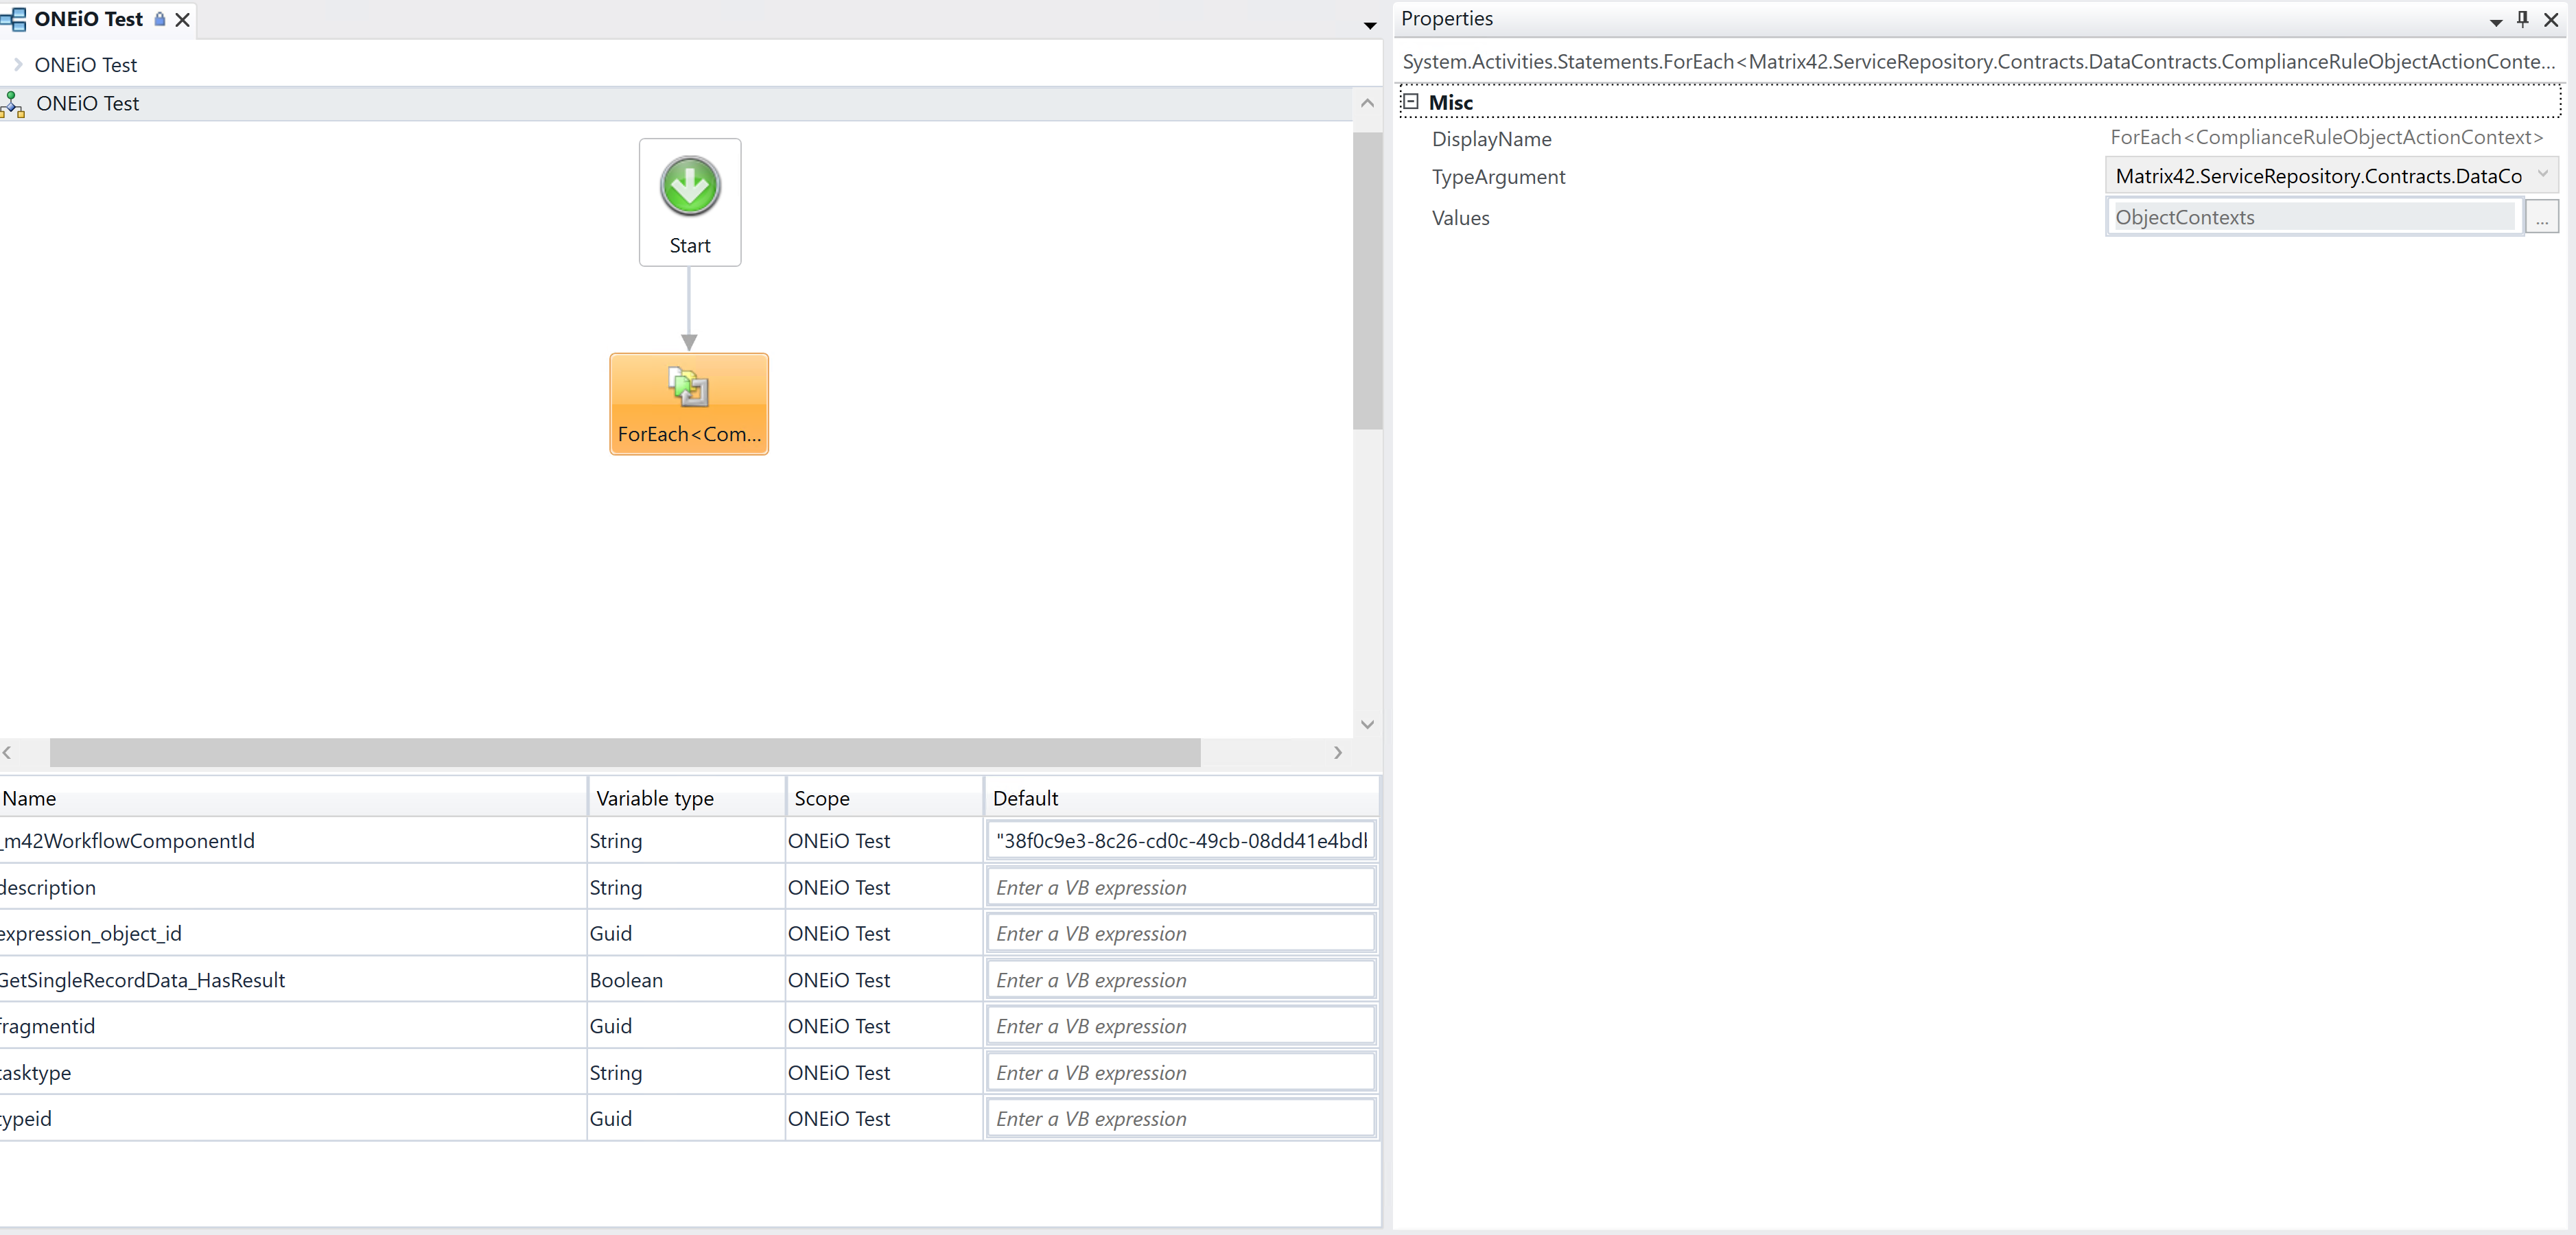Click the Start node label
Image resolution: width=2576 pixels, height=1235 pixels.
pos(690,246)
